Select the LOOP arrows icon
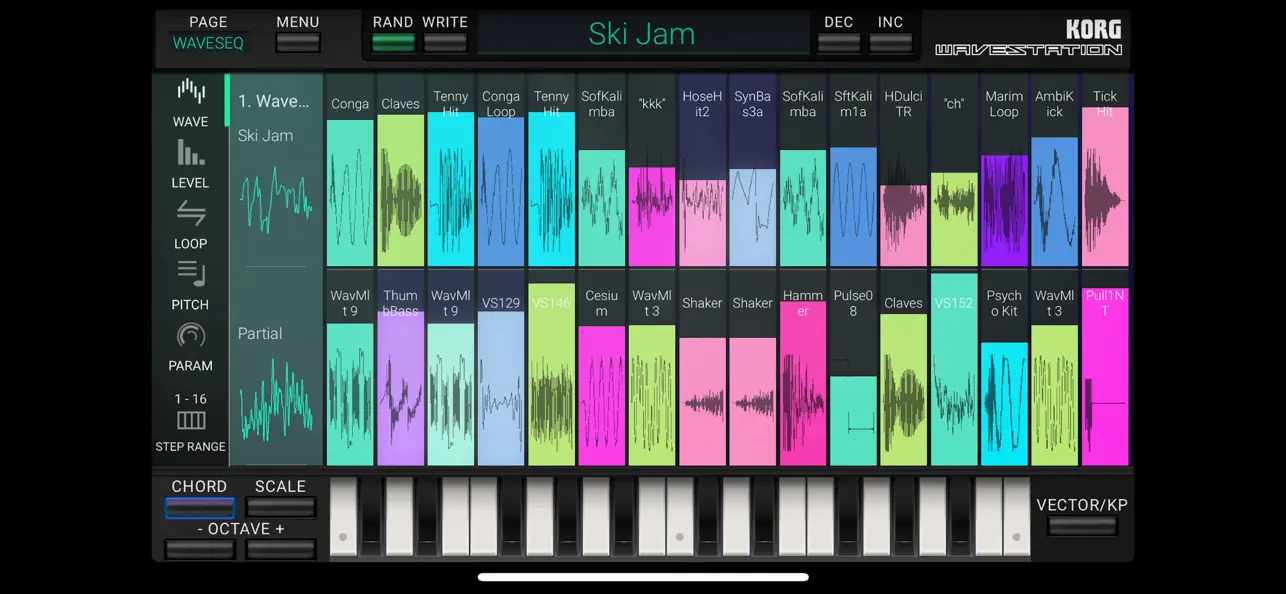The image size is (1286, 594). [x=190, y=213]
